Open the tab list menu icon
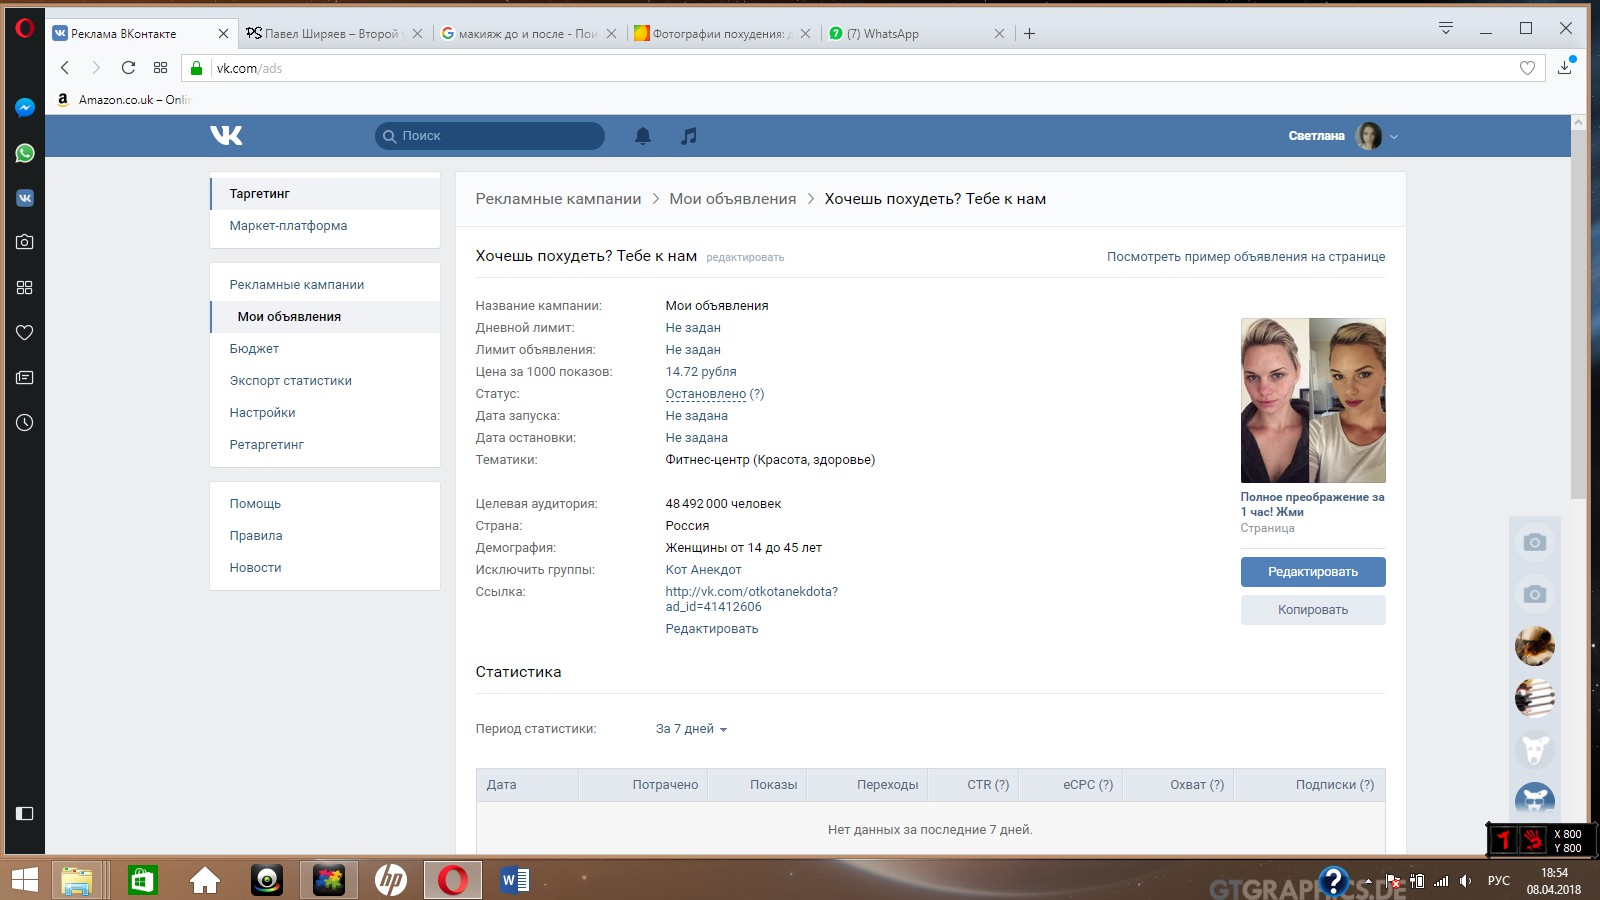1600x900 pixels. [x=1446, y=28]
